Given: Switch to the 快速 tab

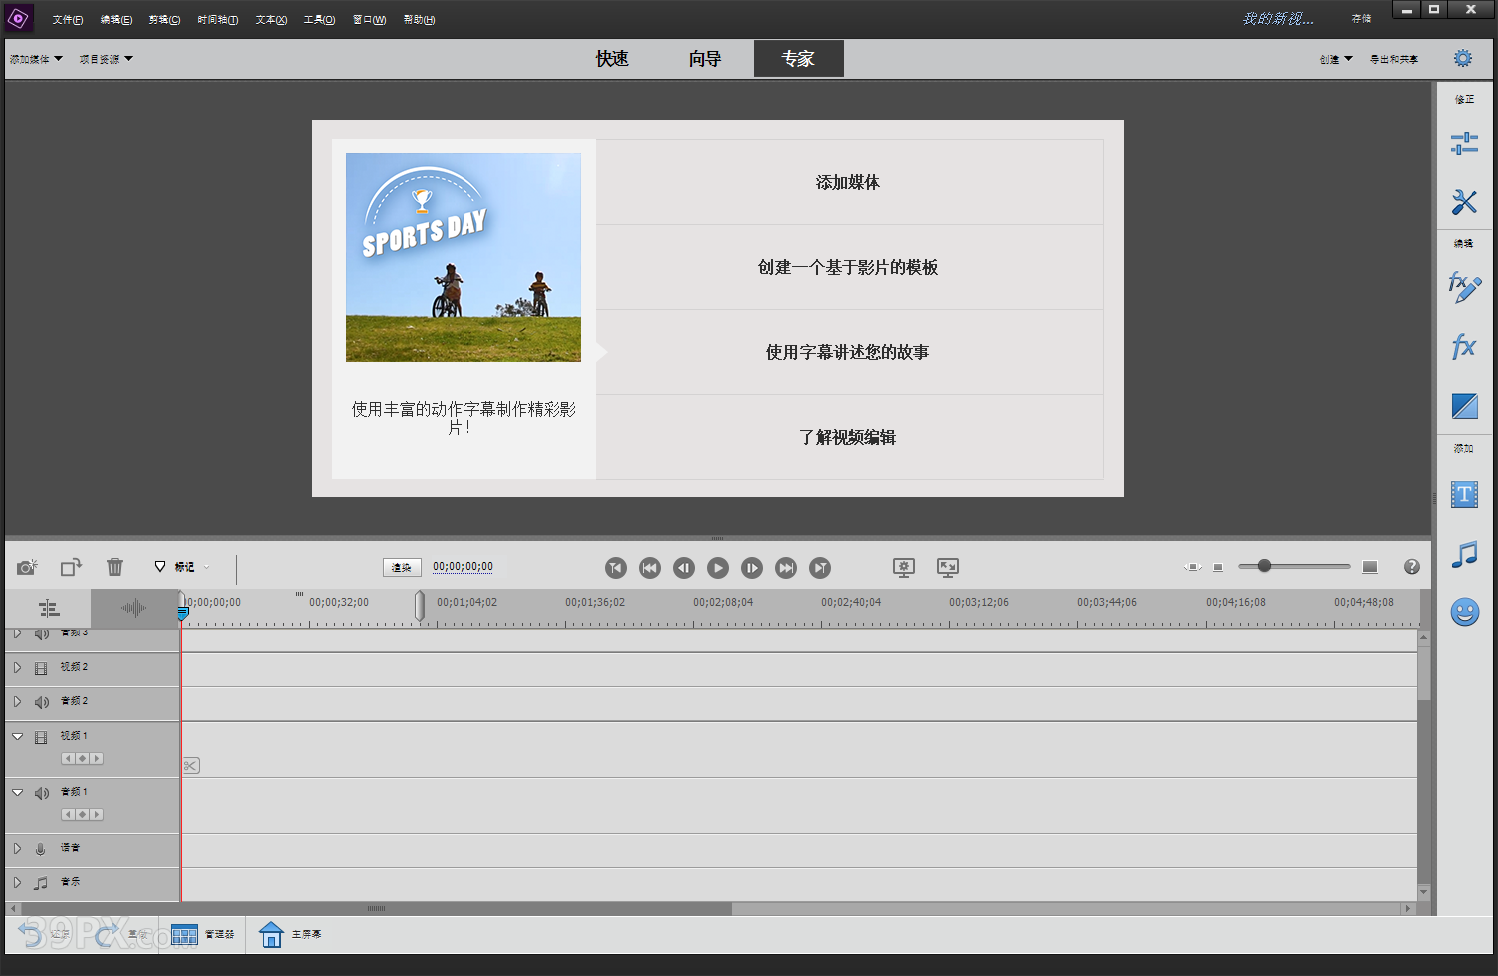Looking at the screenshot, I should click(x=612, y=59).
